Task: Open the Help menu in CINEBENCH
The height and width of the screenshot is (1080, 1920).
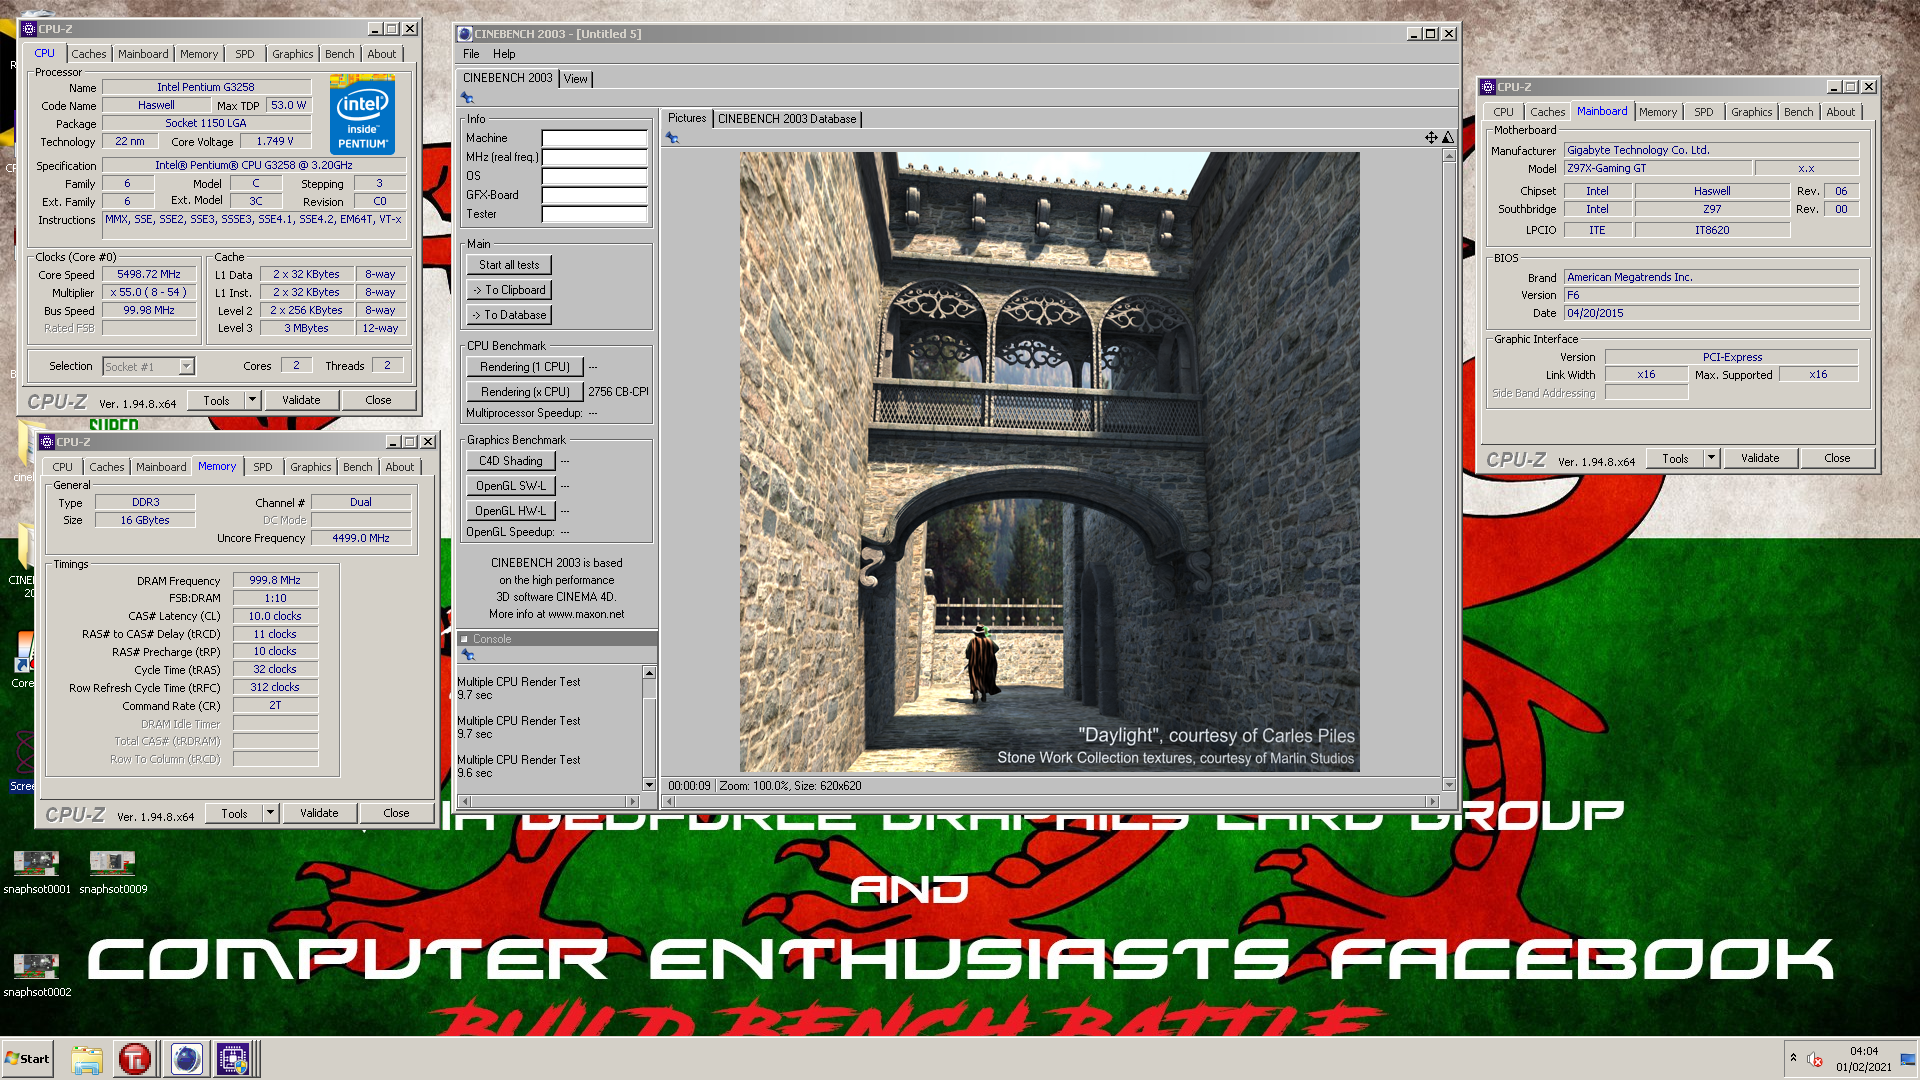Action: pyautogui.click(x=504, y=54)
